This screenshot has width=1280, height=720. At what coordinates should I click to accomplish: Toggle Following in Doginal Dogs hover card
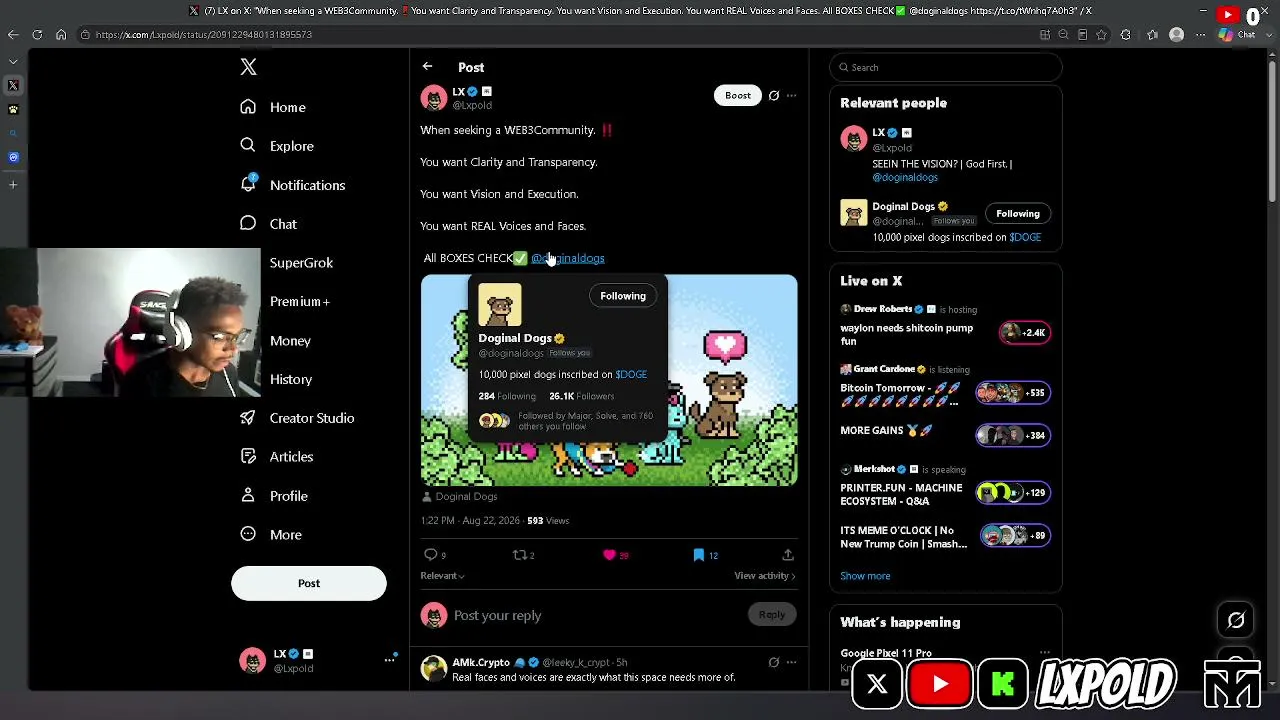pos(623,296)
